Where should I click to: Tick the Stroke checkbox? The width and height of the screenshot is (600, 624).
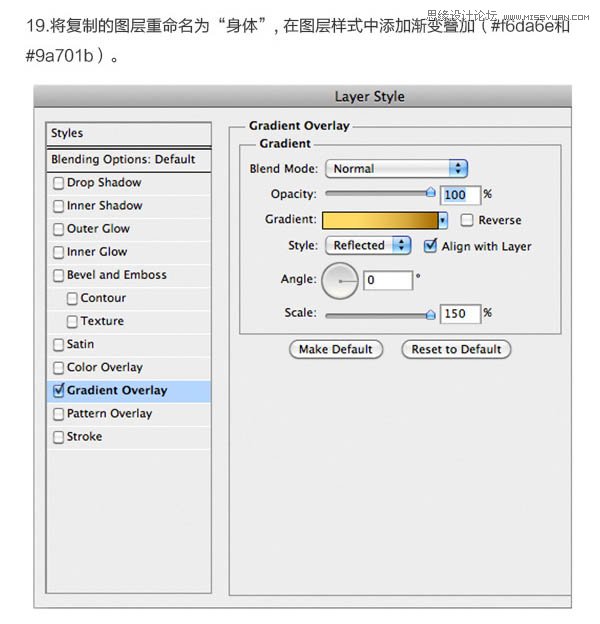click(x=58, y=437)
